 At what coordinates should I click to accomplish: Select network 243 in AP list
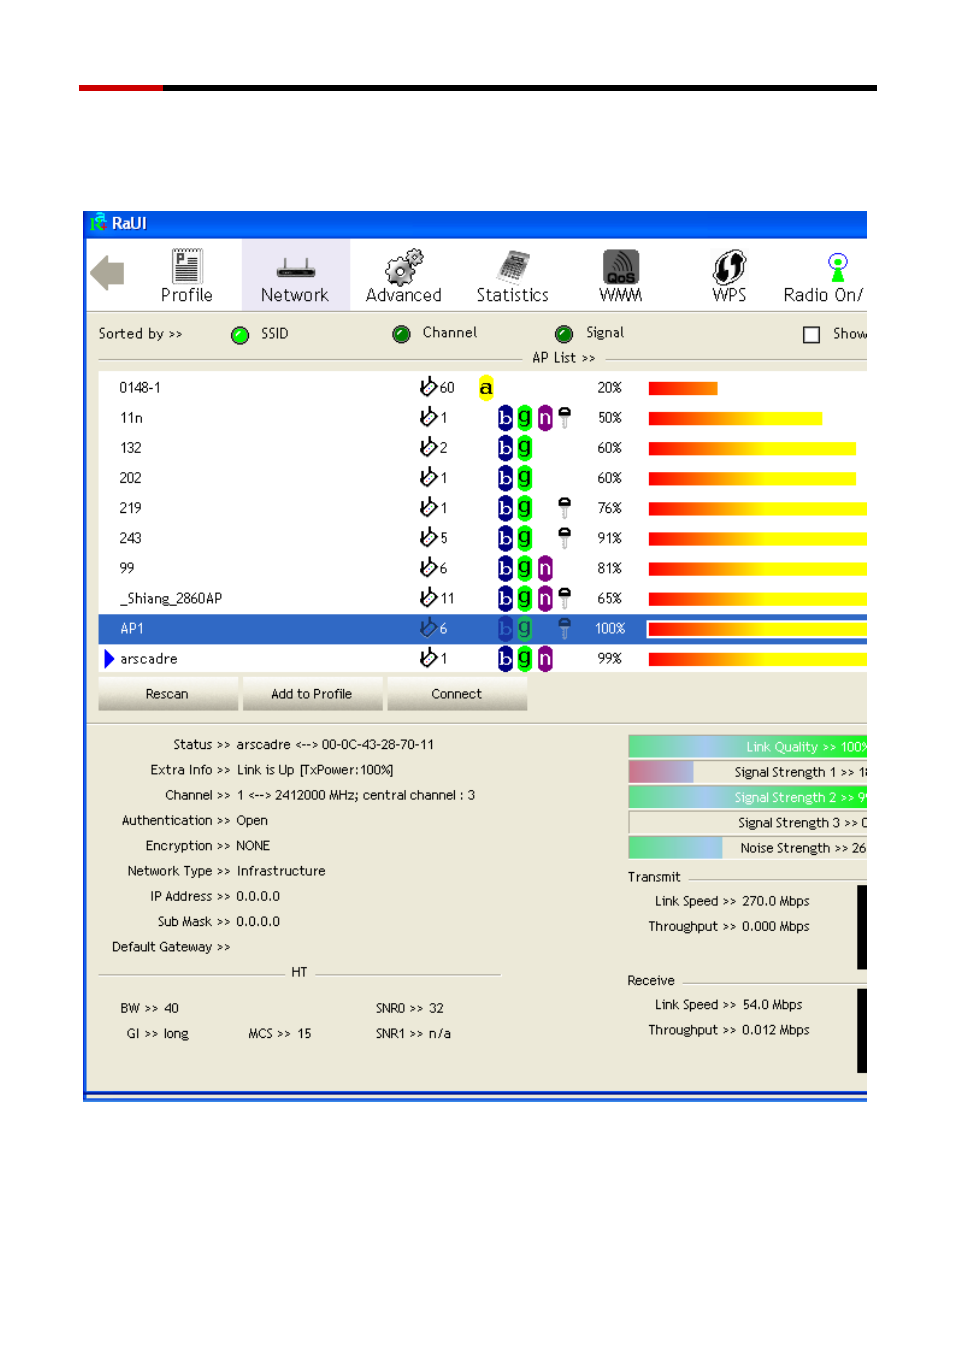483,538
